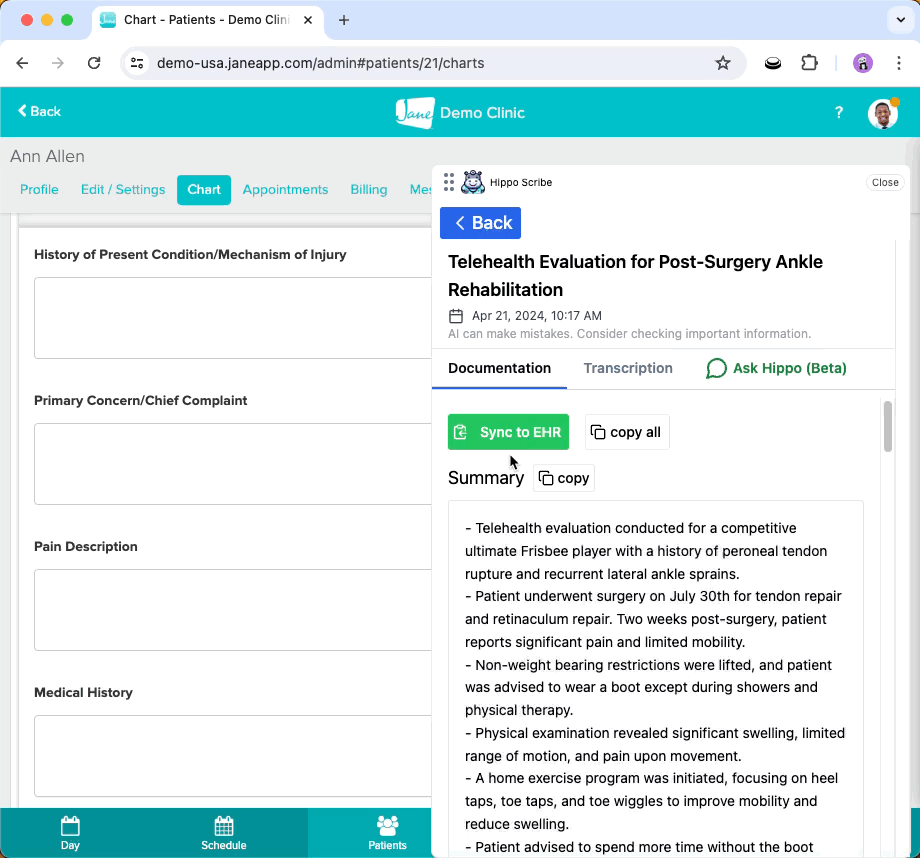Open the Chrome profile avatar
The height and width of the screenshot is (858, 920).
click(x=862, y=63)
